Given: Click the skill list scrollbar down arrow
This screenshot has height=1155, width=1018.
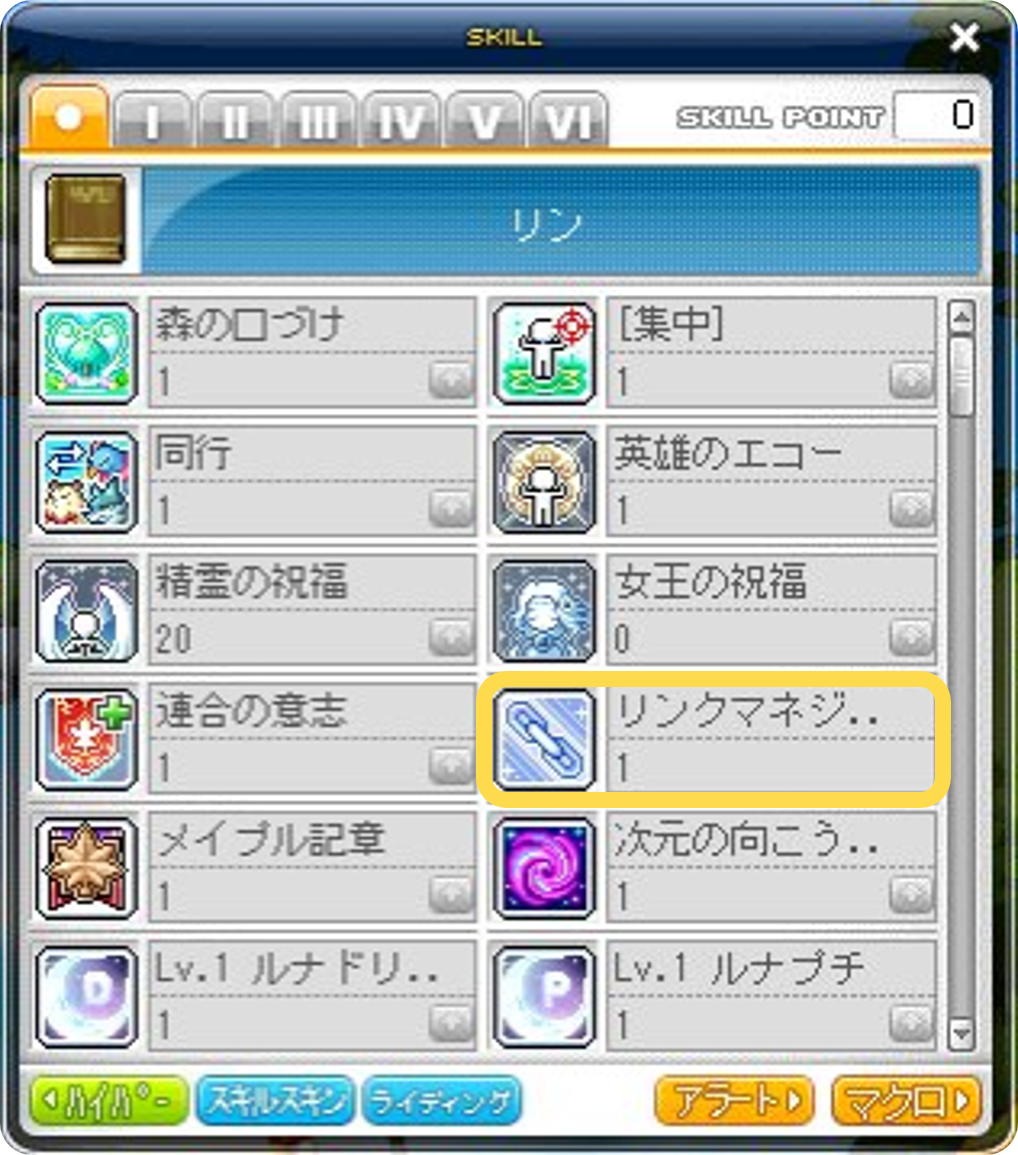Looking at the screenshot, I should tap(961, 1034).
